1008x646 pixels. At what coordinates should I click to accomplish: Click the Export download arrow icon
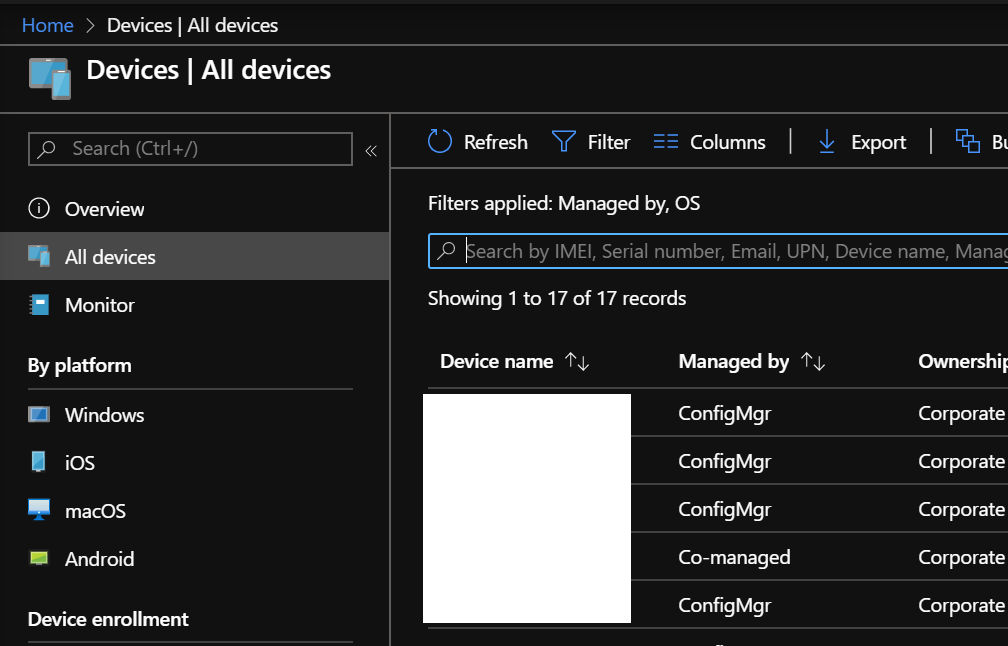click(827, 142)
